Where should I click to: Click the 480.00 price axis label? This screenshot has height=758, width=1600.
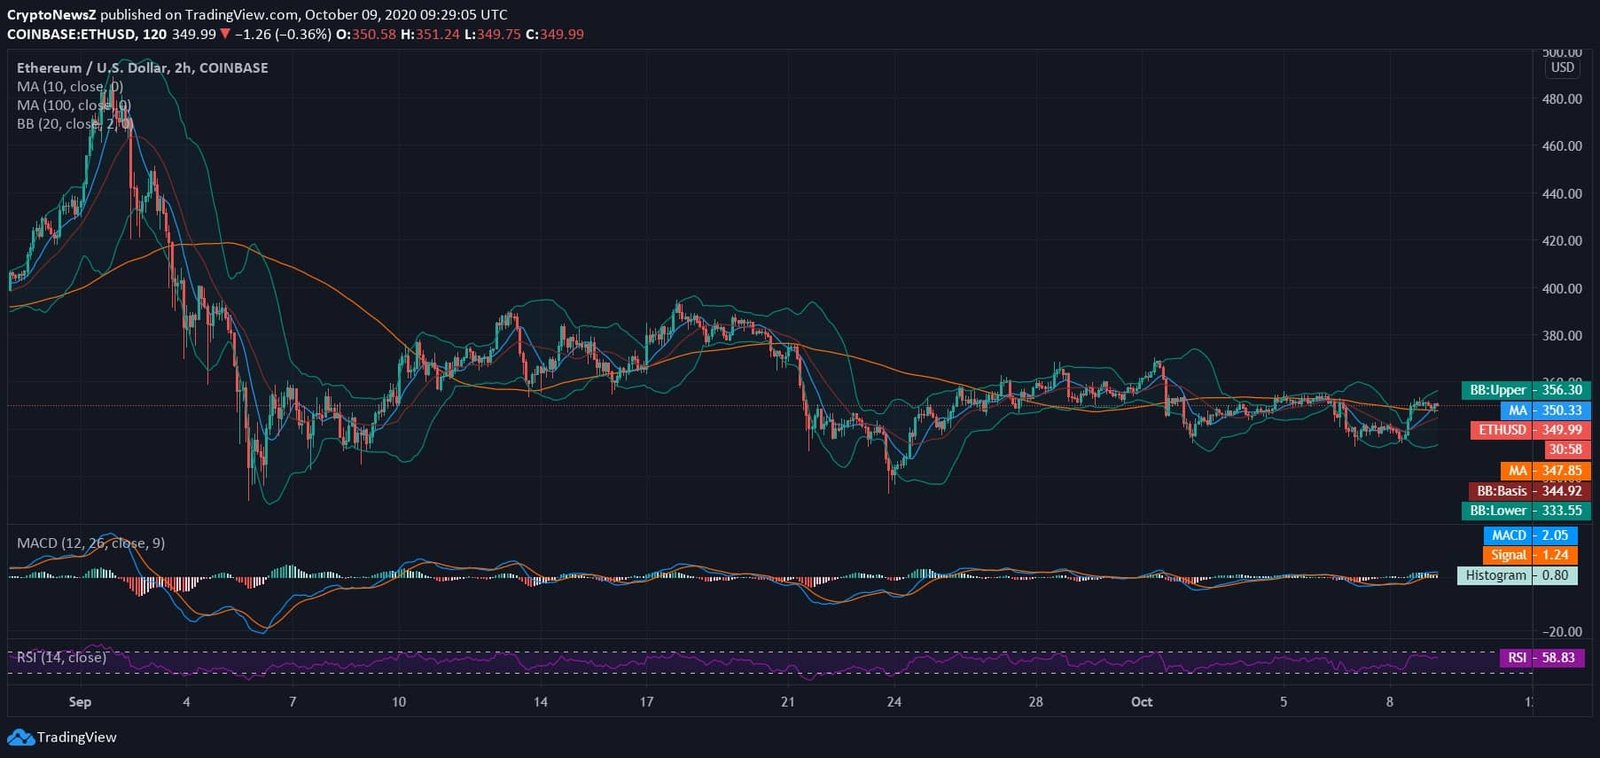[x=1562, y=99]
